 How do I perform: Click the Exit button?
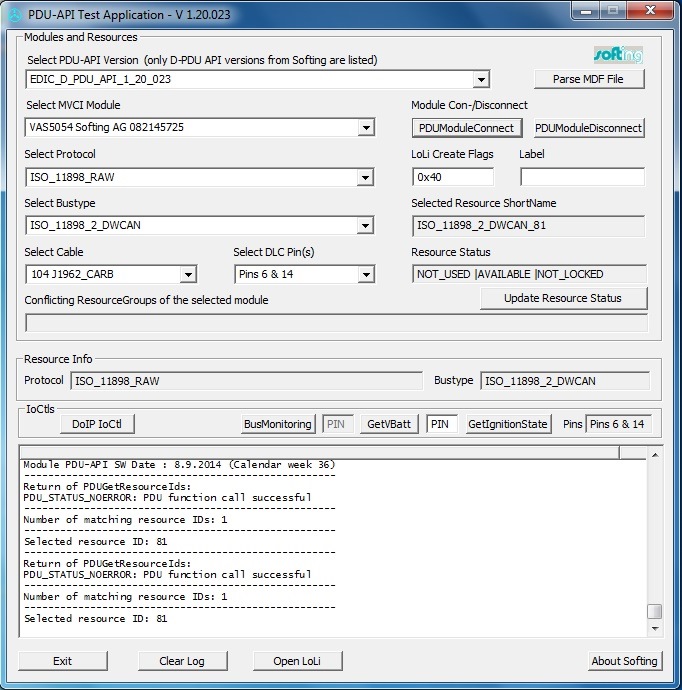(x=63, y=661)
